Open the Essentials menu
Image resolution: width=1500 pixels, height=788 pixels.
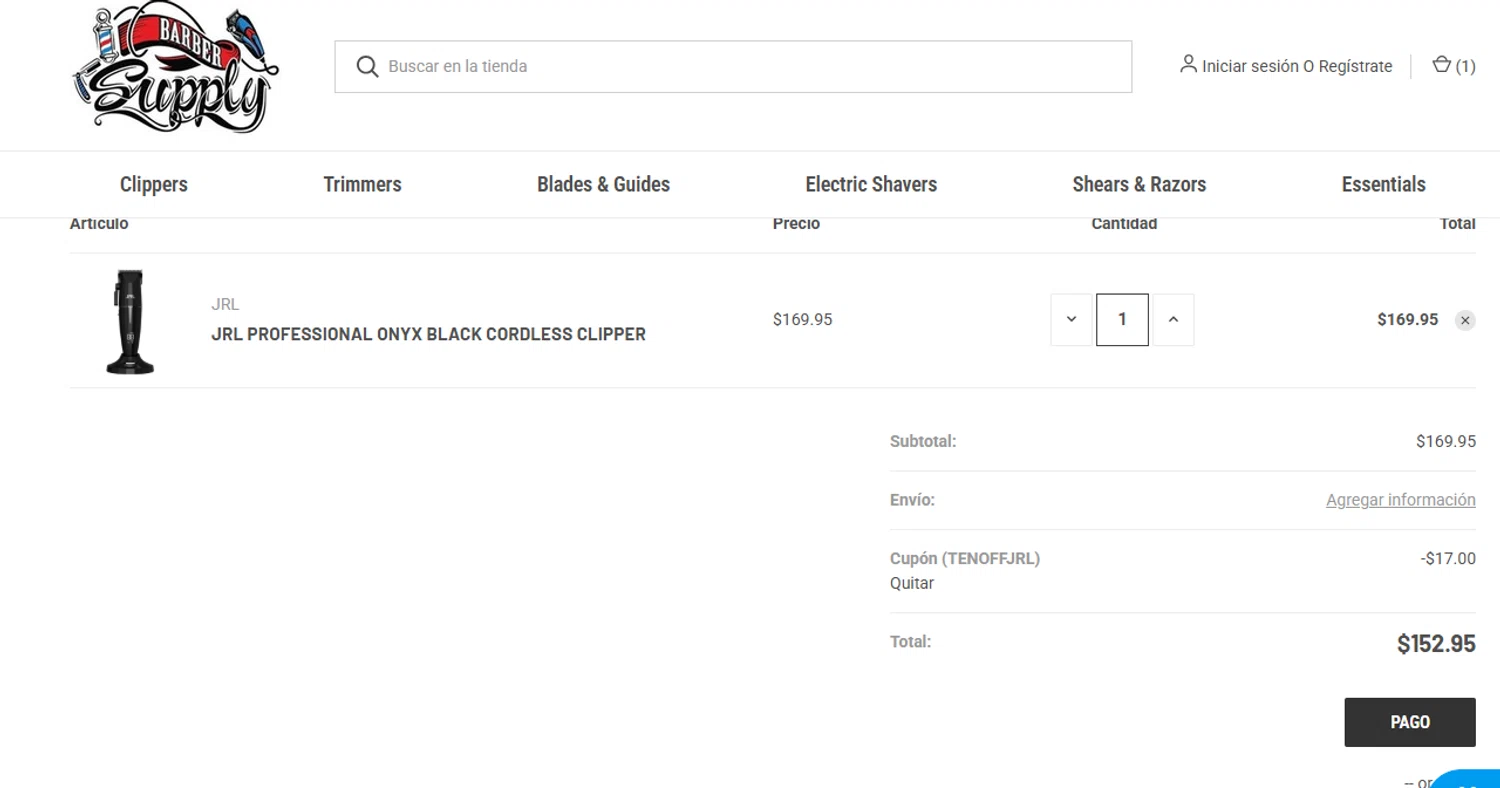coord(1383,184)
